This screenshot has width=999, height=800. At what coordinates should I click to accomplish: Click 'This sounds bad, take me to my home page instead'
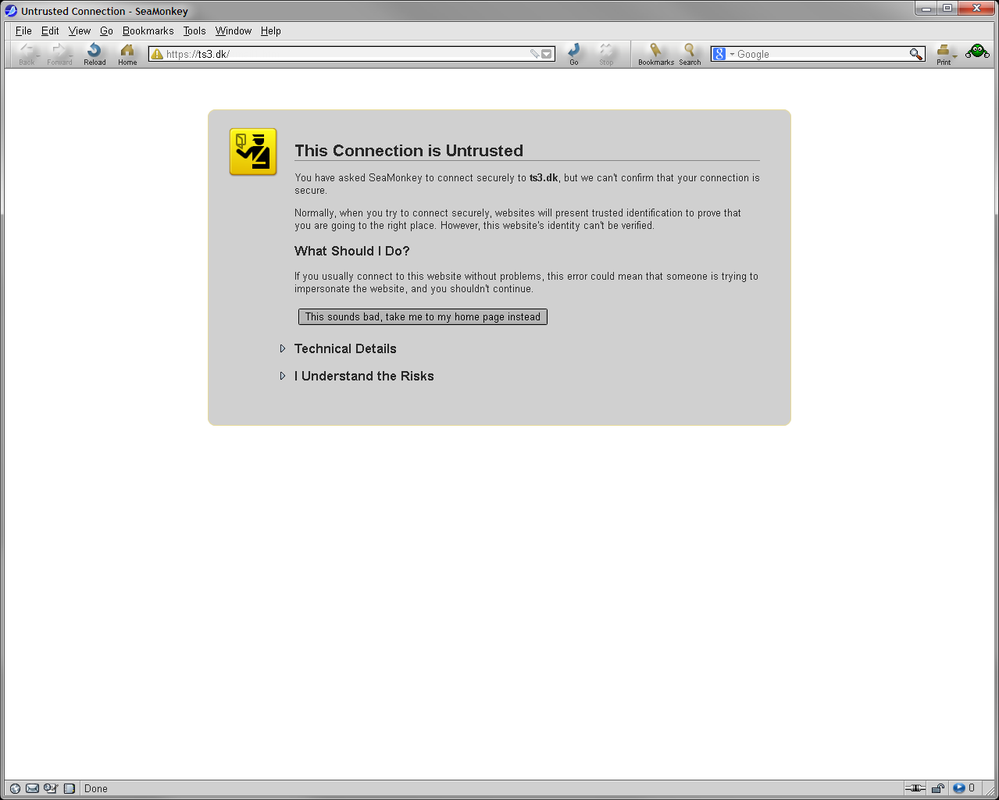point(422,317)
